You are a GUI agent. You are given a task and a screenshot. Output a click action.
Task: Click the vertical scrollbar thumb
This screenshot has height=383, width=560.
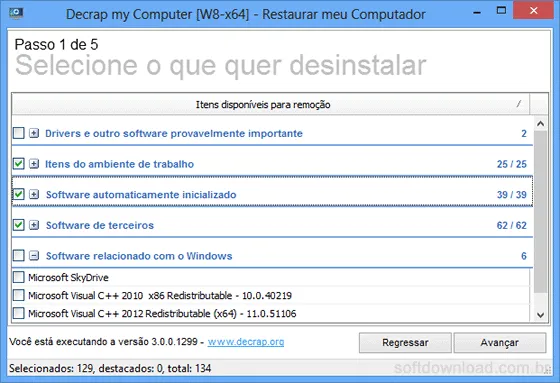pos(540,212)
